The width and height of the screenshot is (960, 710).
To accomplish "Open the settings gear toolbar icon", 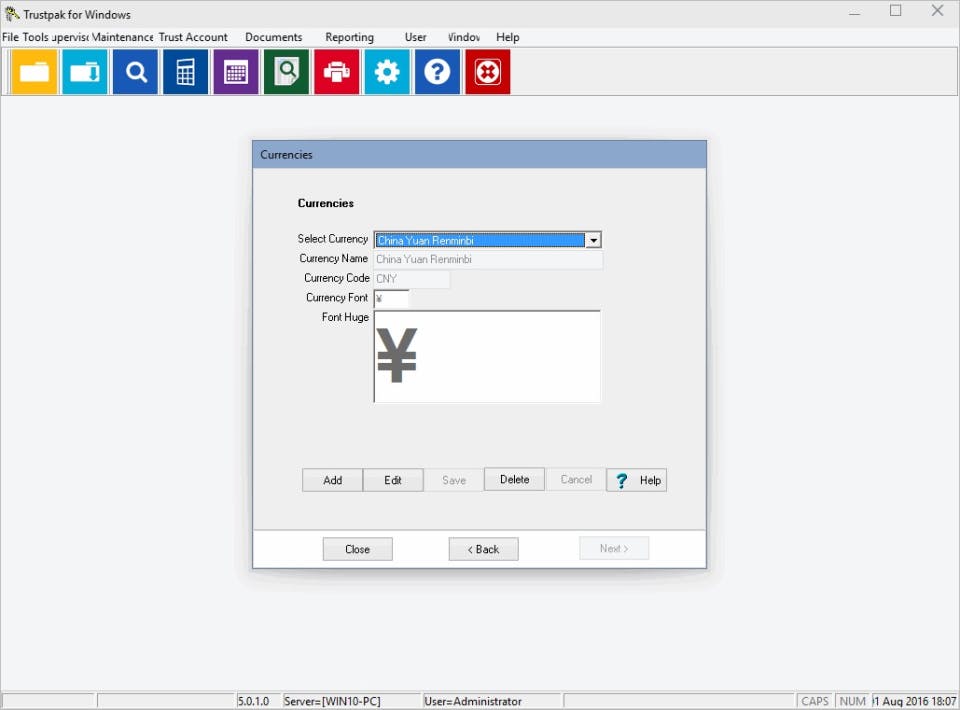I will pyautogui.click(x=387, y=72).
